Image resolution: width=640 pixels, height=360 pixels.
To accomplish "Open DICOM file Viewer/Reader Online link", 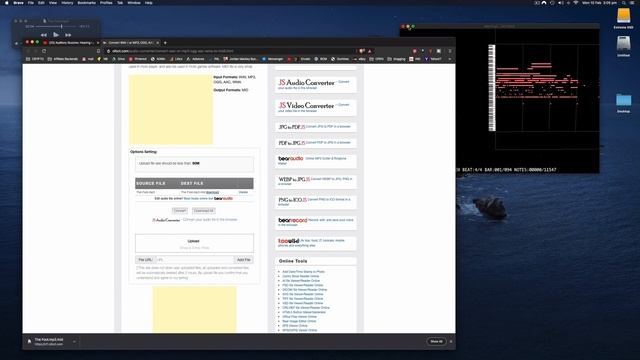I will pos(304,289).
